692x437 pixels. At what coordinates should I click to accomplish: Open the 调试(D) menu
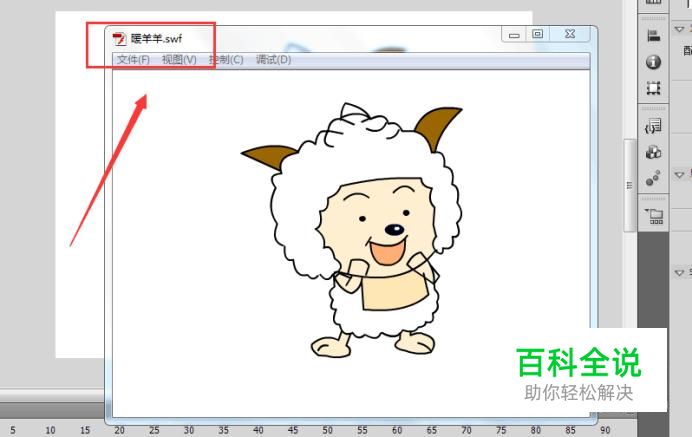click(x=273, y=60)
